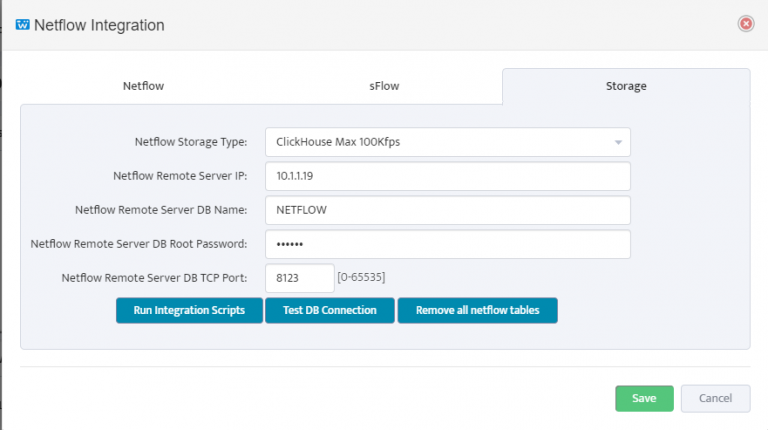Expand the storage type dropdown arrow
This screenshot has height=430, width=768.
pos(619,142)
